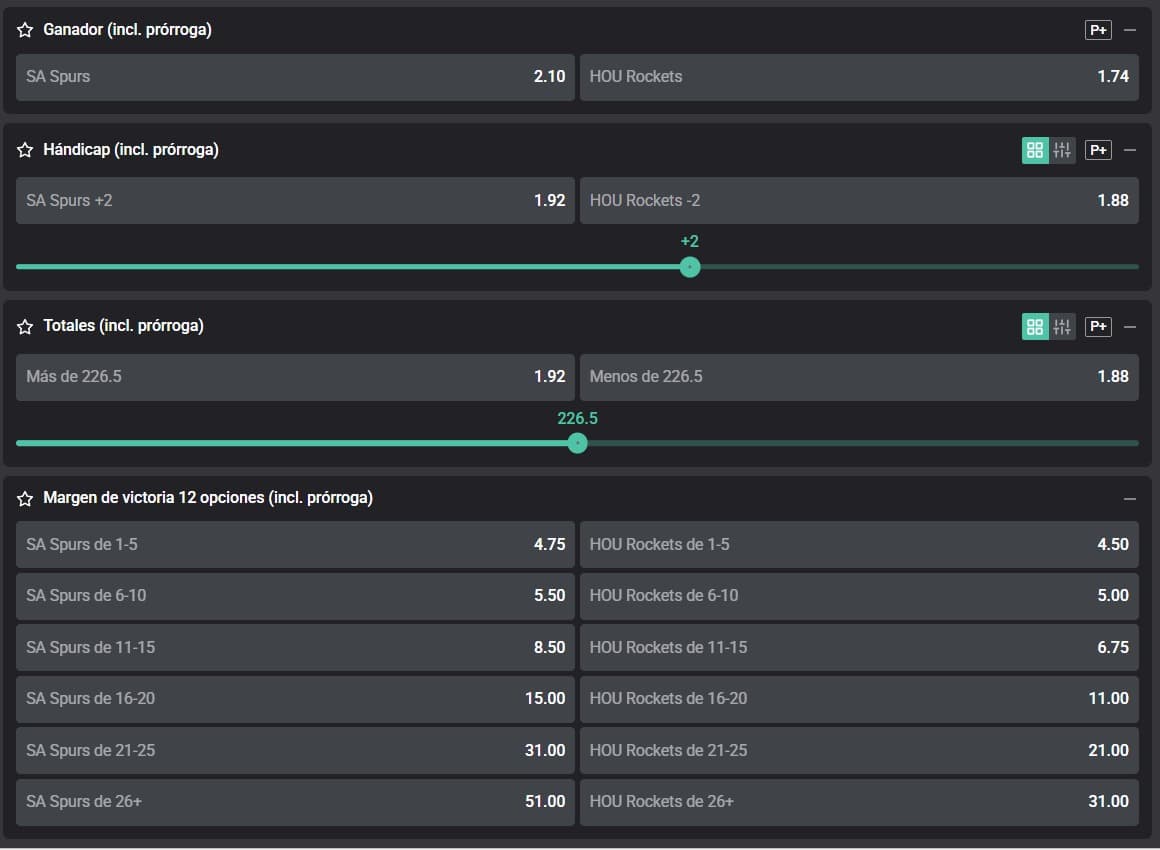Viewport: 1160px width, 850px height.
Task: Collapse the Totales section
Action: point(1130,326)
